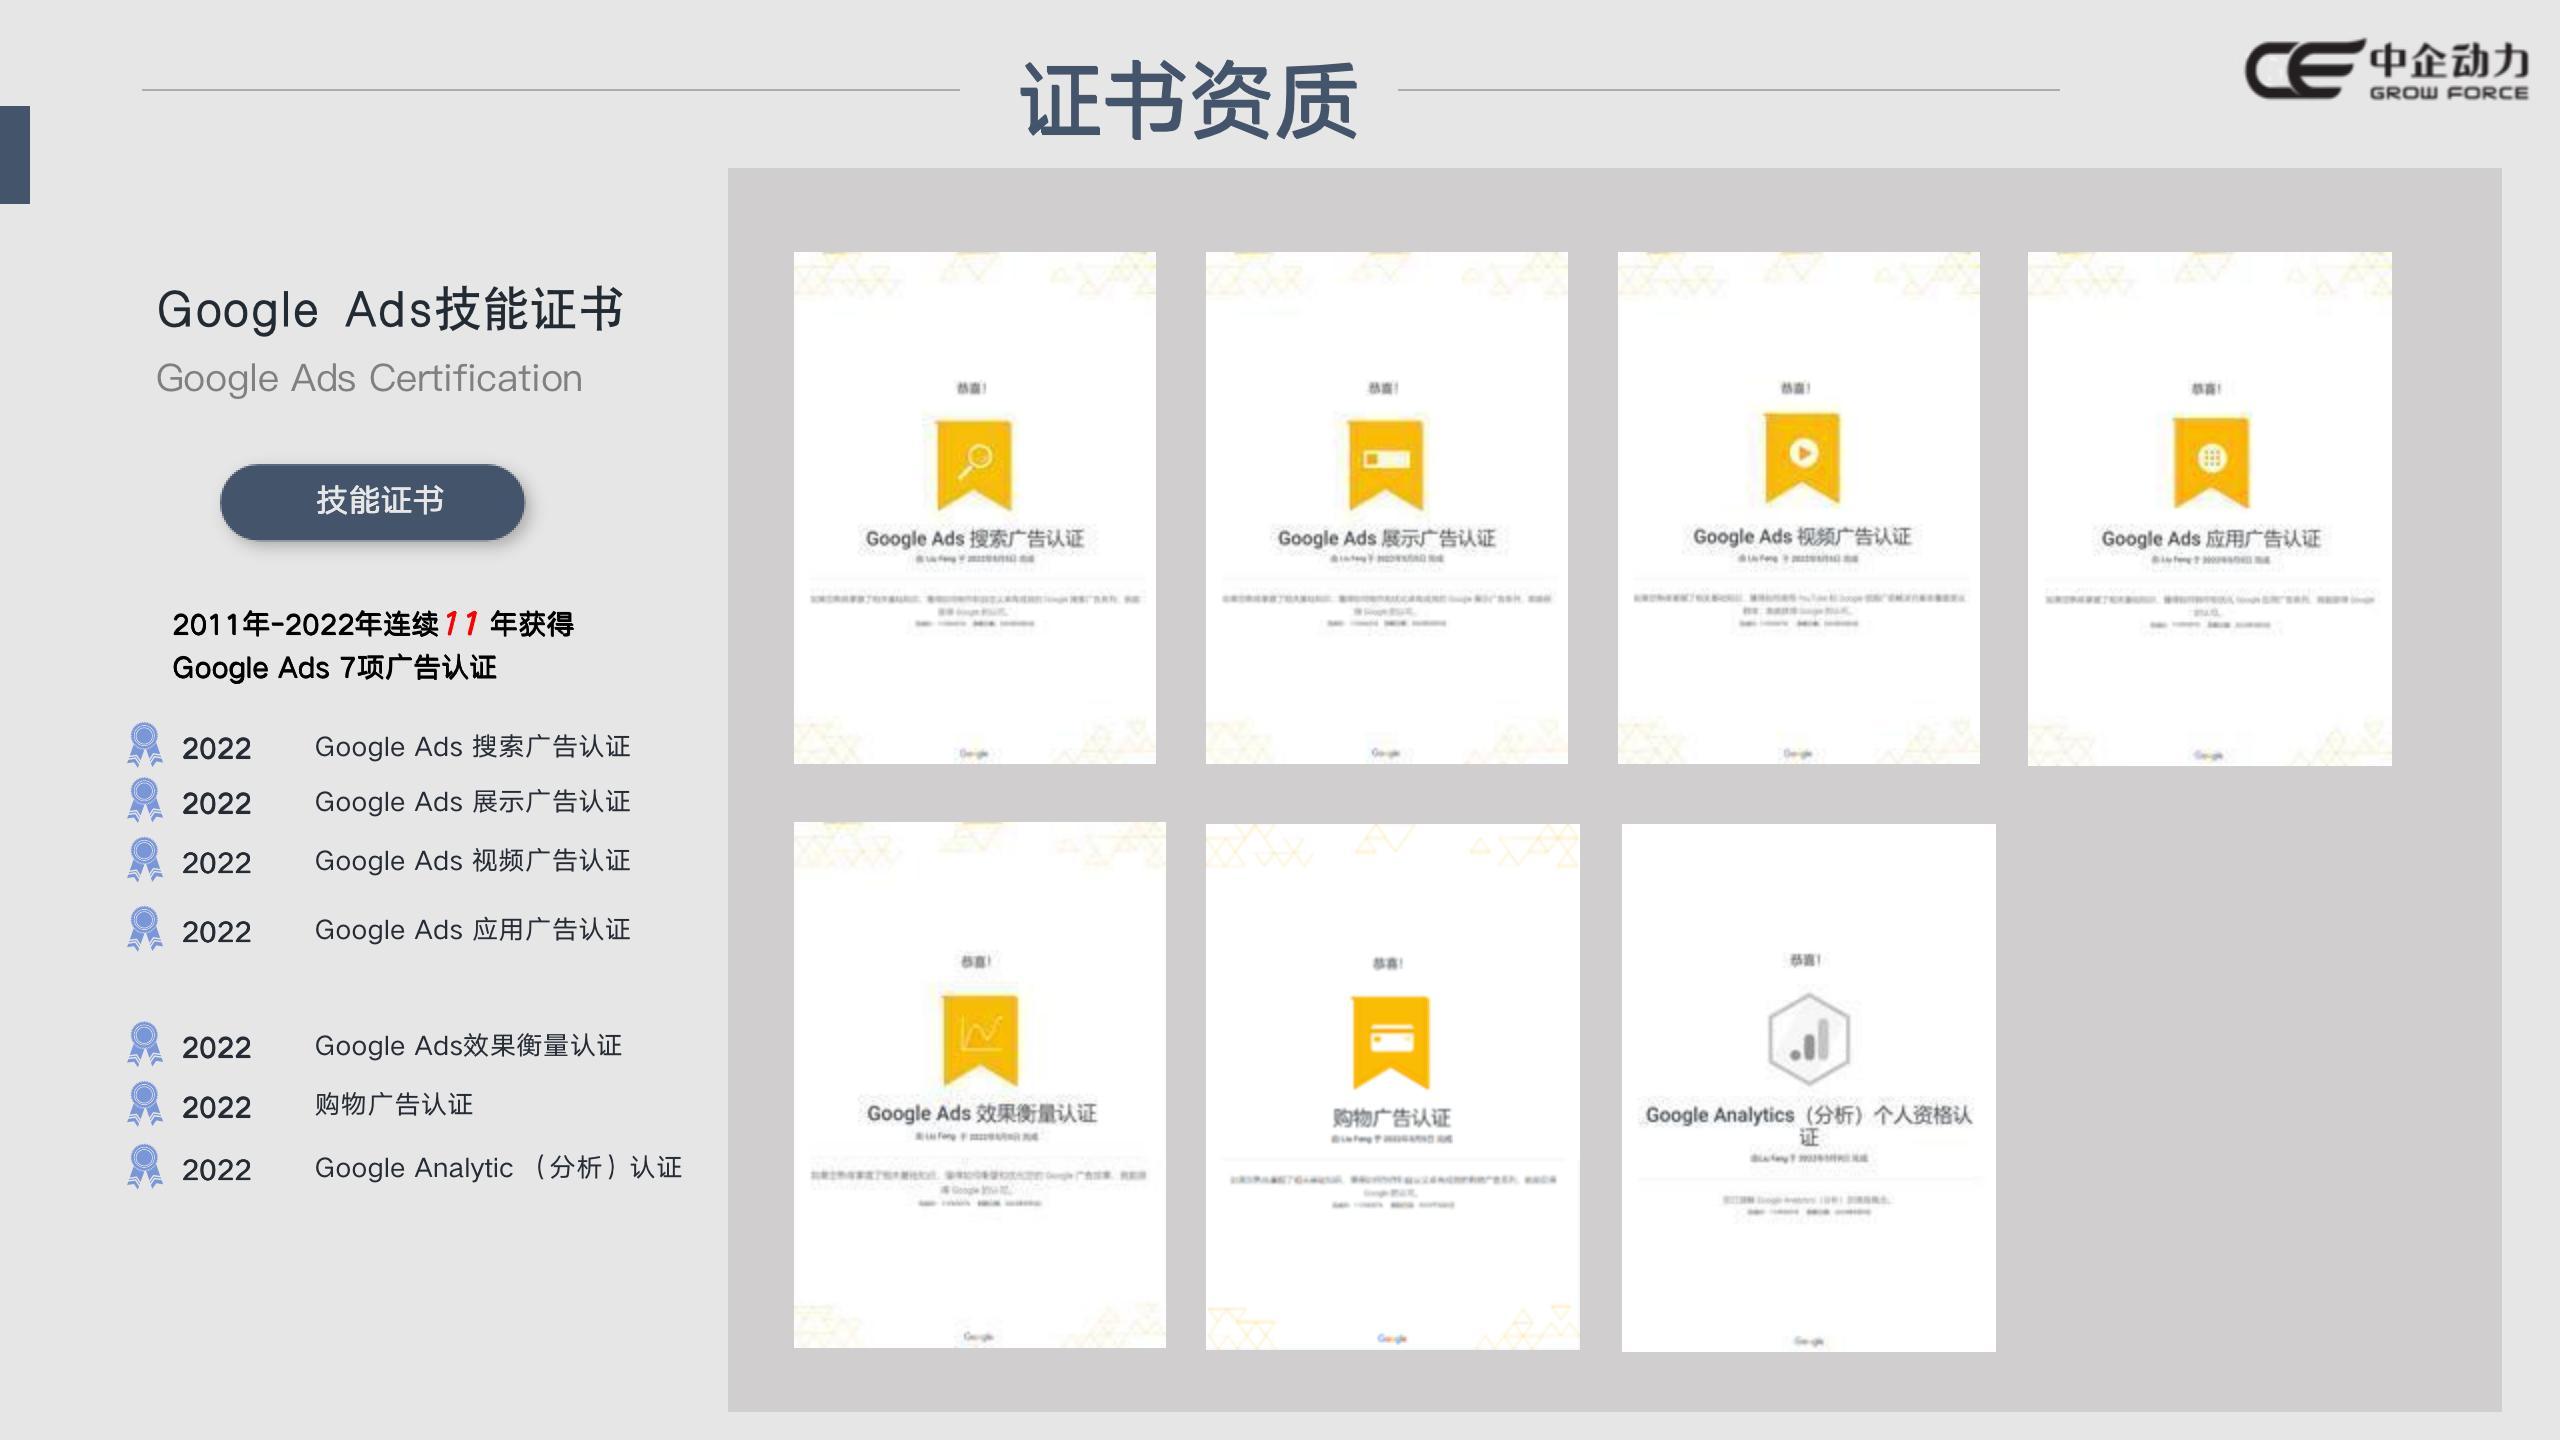Image resolution: width=2560 pixels, height=1440 pixels.
Task: Click the ribbon medal beside 展示广告认证 row
Action: click(145, 800)
